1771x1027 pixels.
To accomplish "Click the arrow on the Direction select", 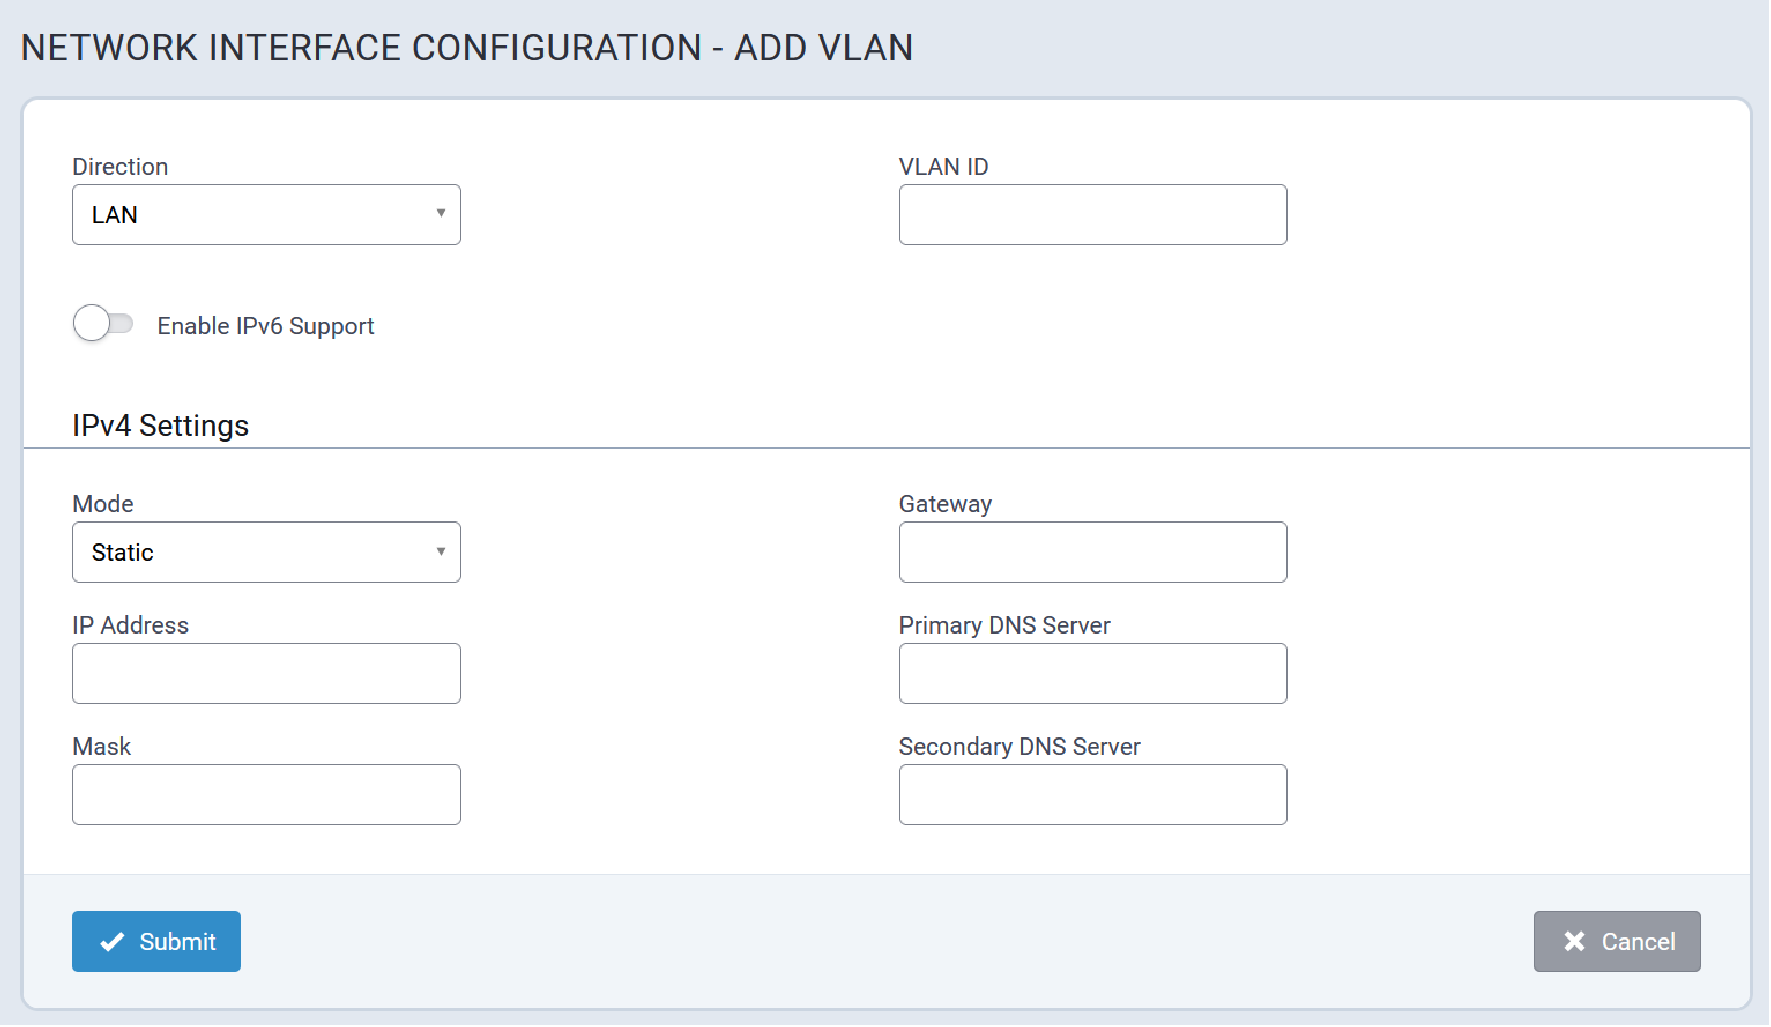I will 440,213.
